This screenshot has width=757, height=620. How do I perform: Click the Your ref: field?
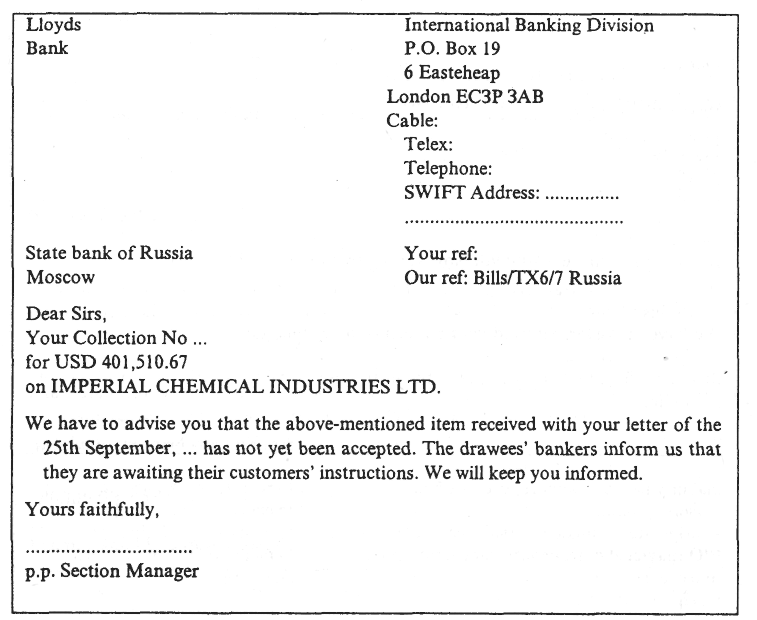(441, 253)
